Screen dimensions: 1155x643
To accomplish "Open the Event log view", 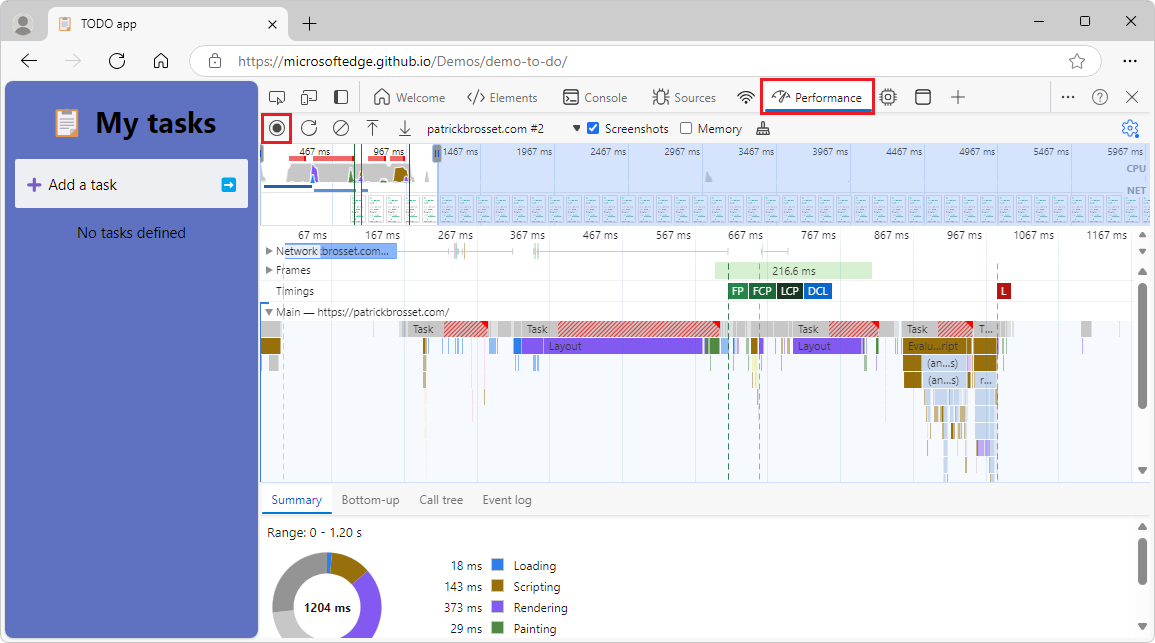I will (507, 499).
